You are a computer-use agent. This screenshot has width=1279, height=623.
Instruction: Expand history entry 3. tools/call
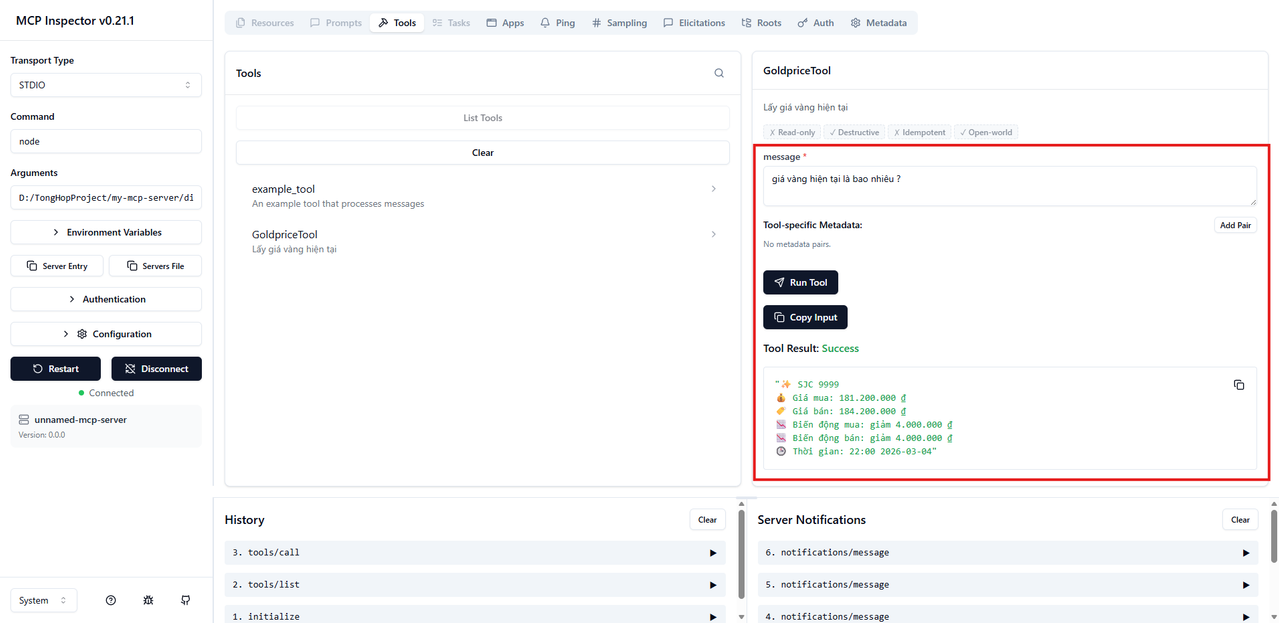coord(475,552)
